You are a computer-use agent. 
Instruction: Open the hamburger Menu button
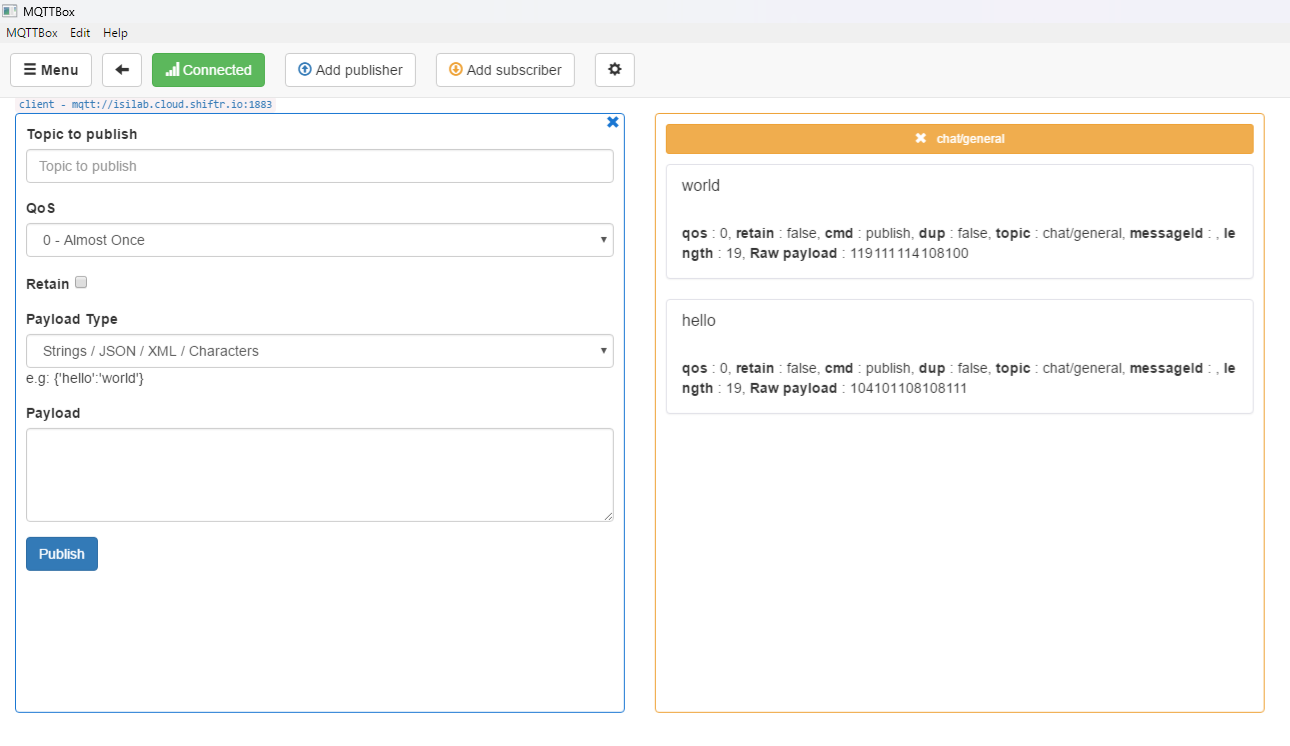[x=51, y=70]
